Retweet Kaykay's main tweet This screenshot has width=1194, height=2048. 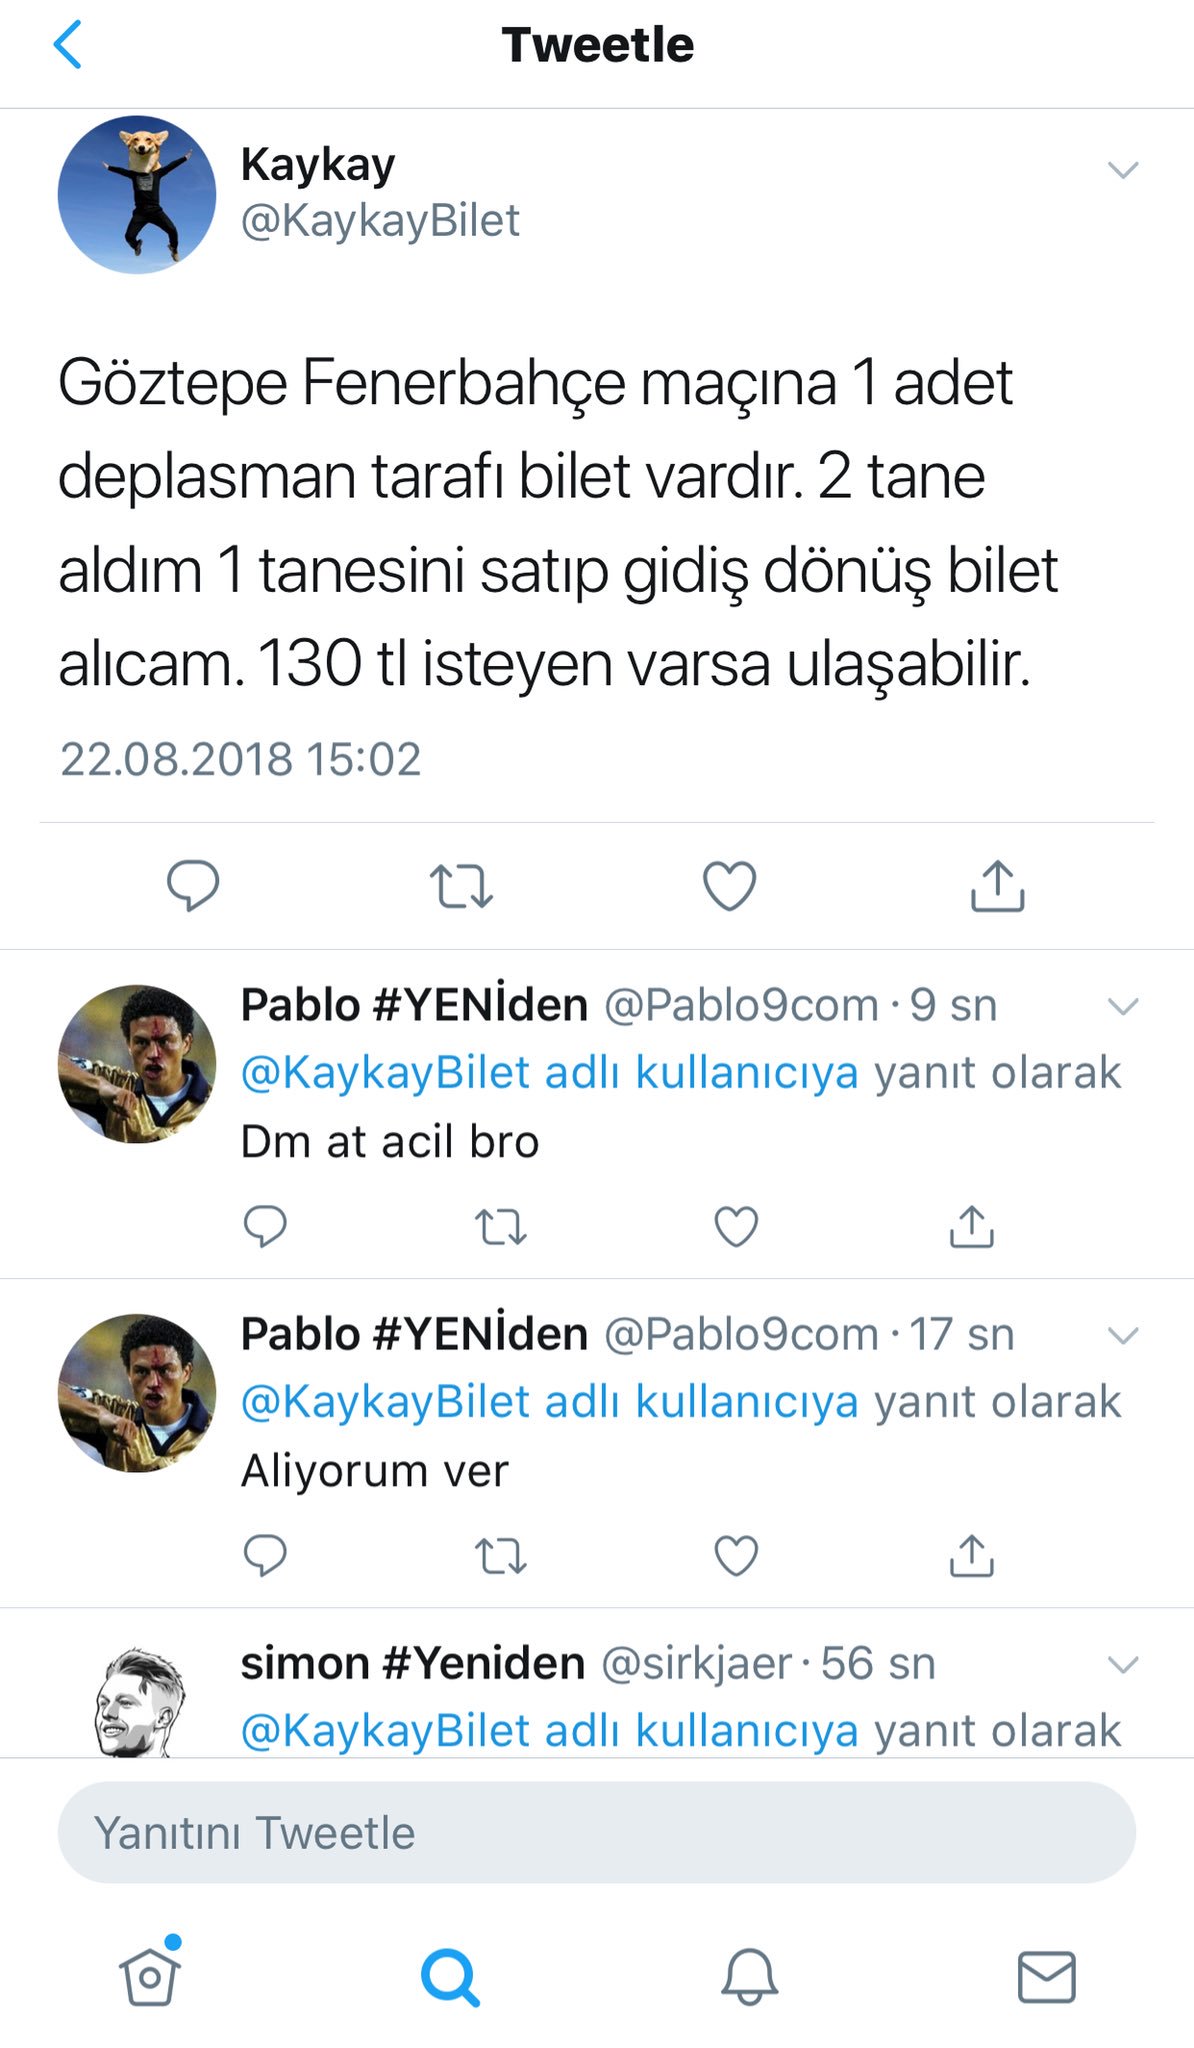click(x=461, y=886)
